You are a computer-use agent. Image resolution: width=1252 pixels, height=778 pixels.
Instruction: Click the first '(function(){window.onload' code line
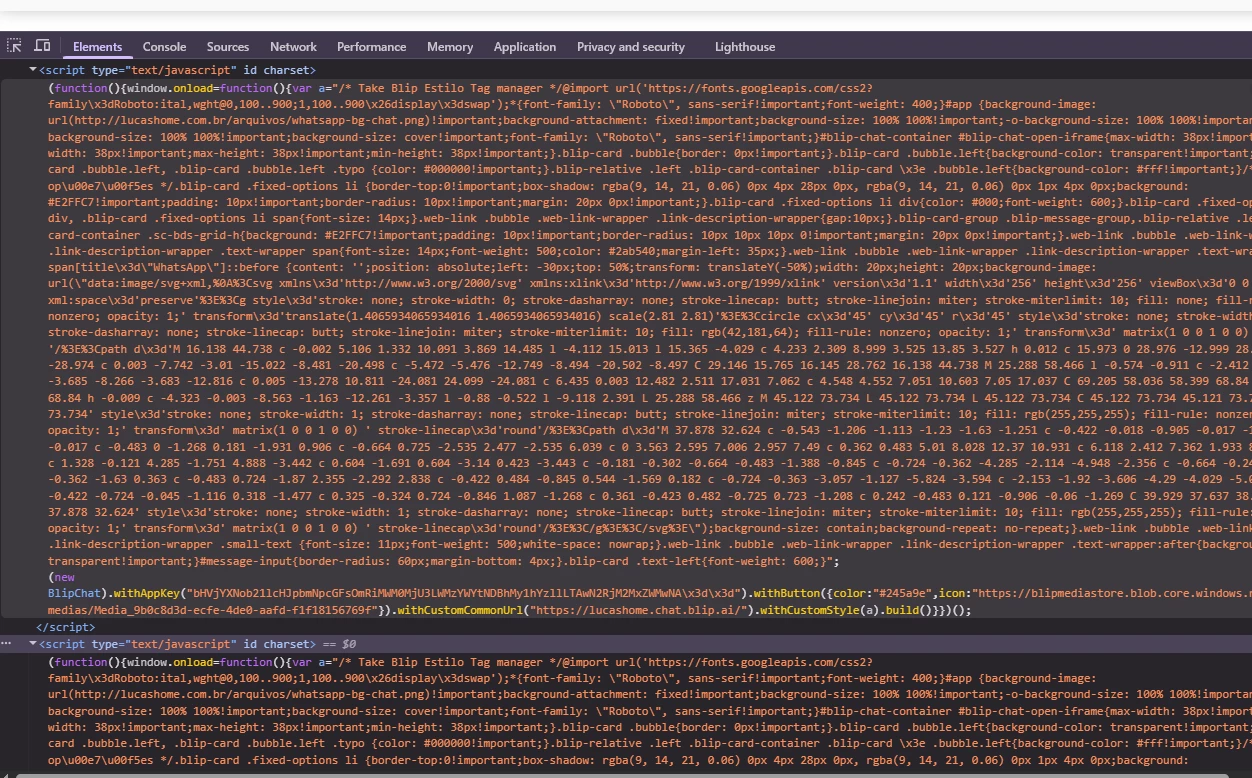tap(460, 88)
